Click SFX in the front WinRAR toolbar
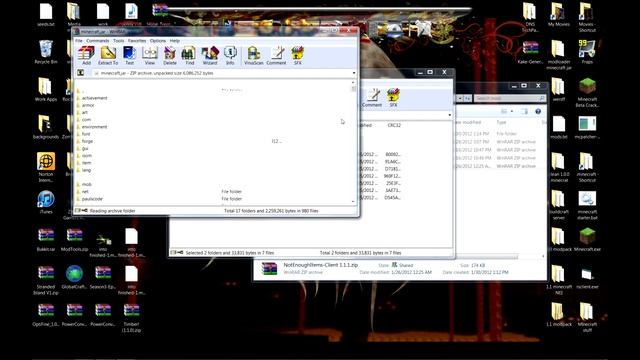The width and height of the screenshot is (640, 360). 298,56
